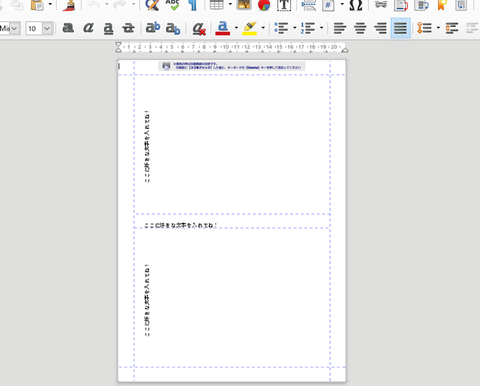480x386 pixels.
Task: Click the Paste clipboard icon
Action: pyautogui.click(x=37, y=5)
